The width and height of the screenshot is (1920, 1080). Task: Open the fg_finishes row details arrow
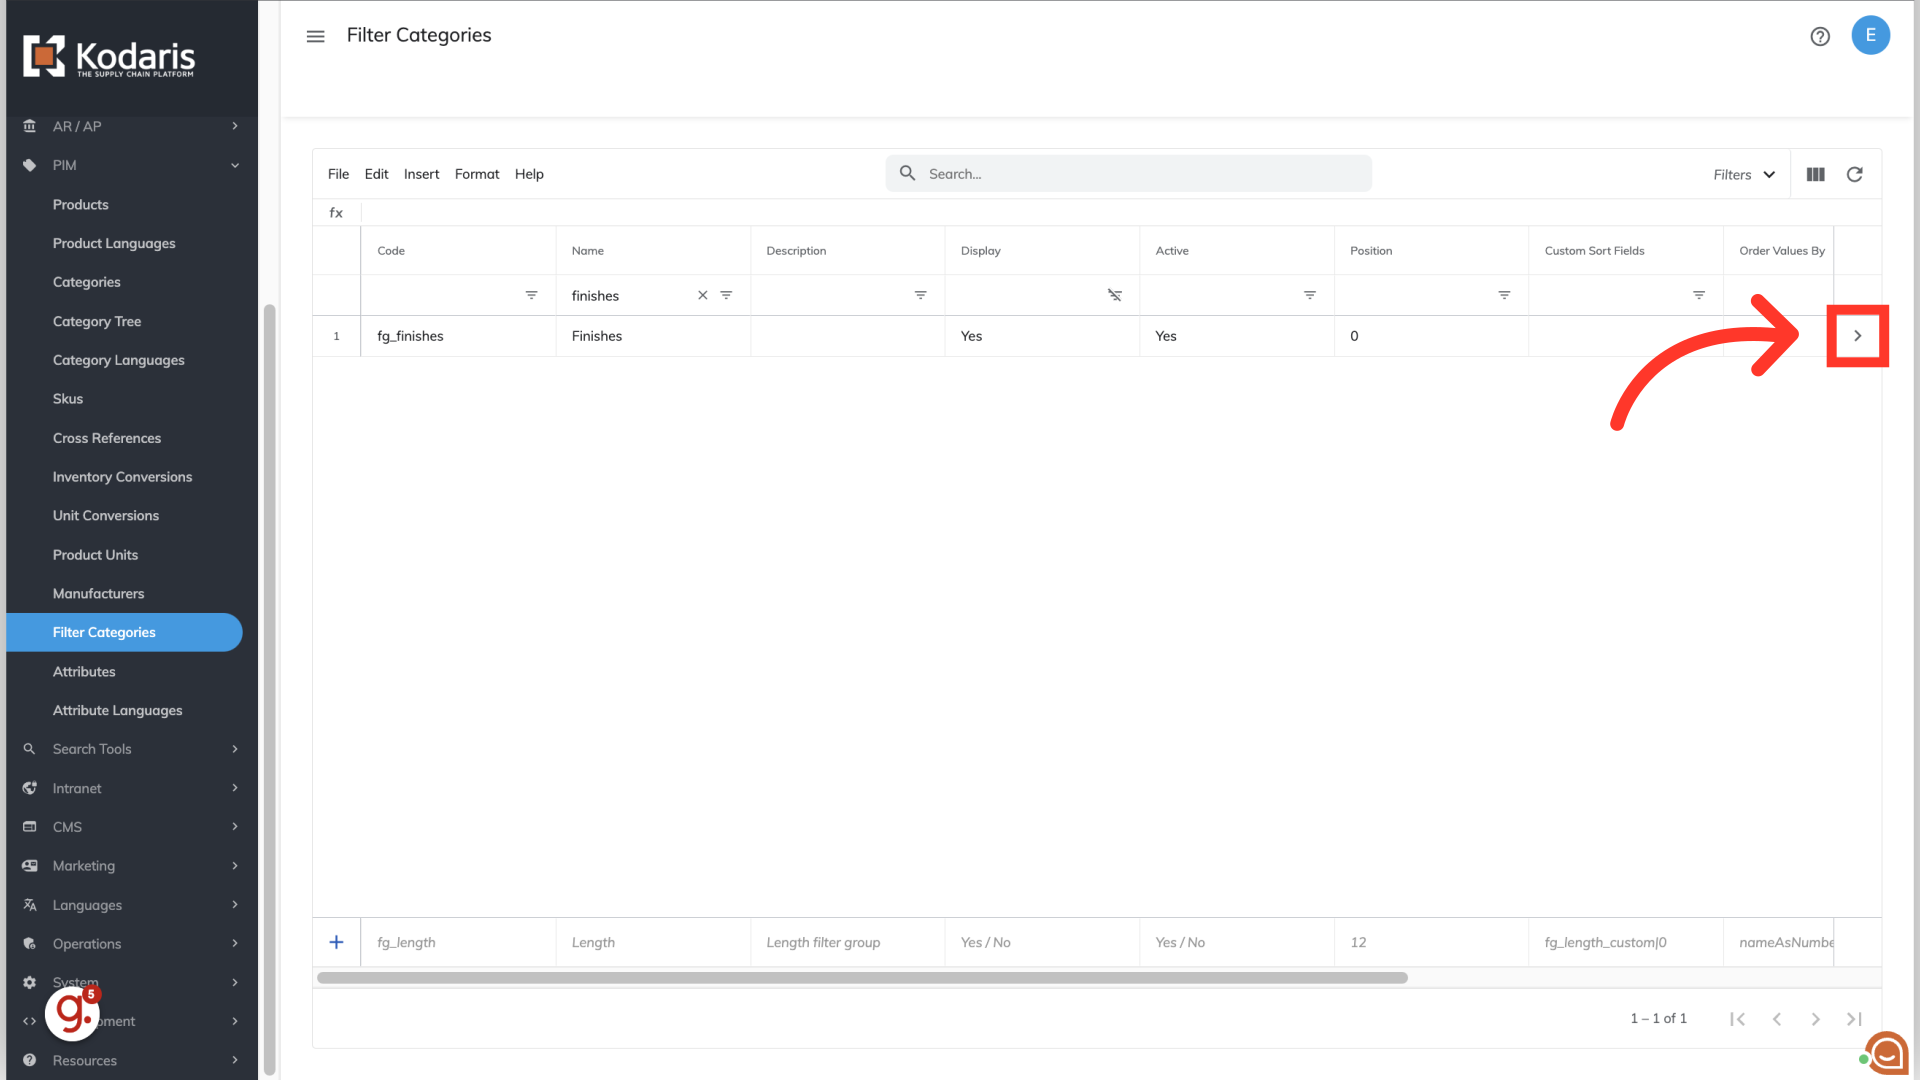[x=1857, y=336]
